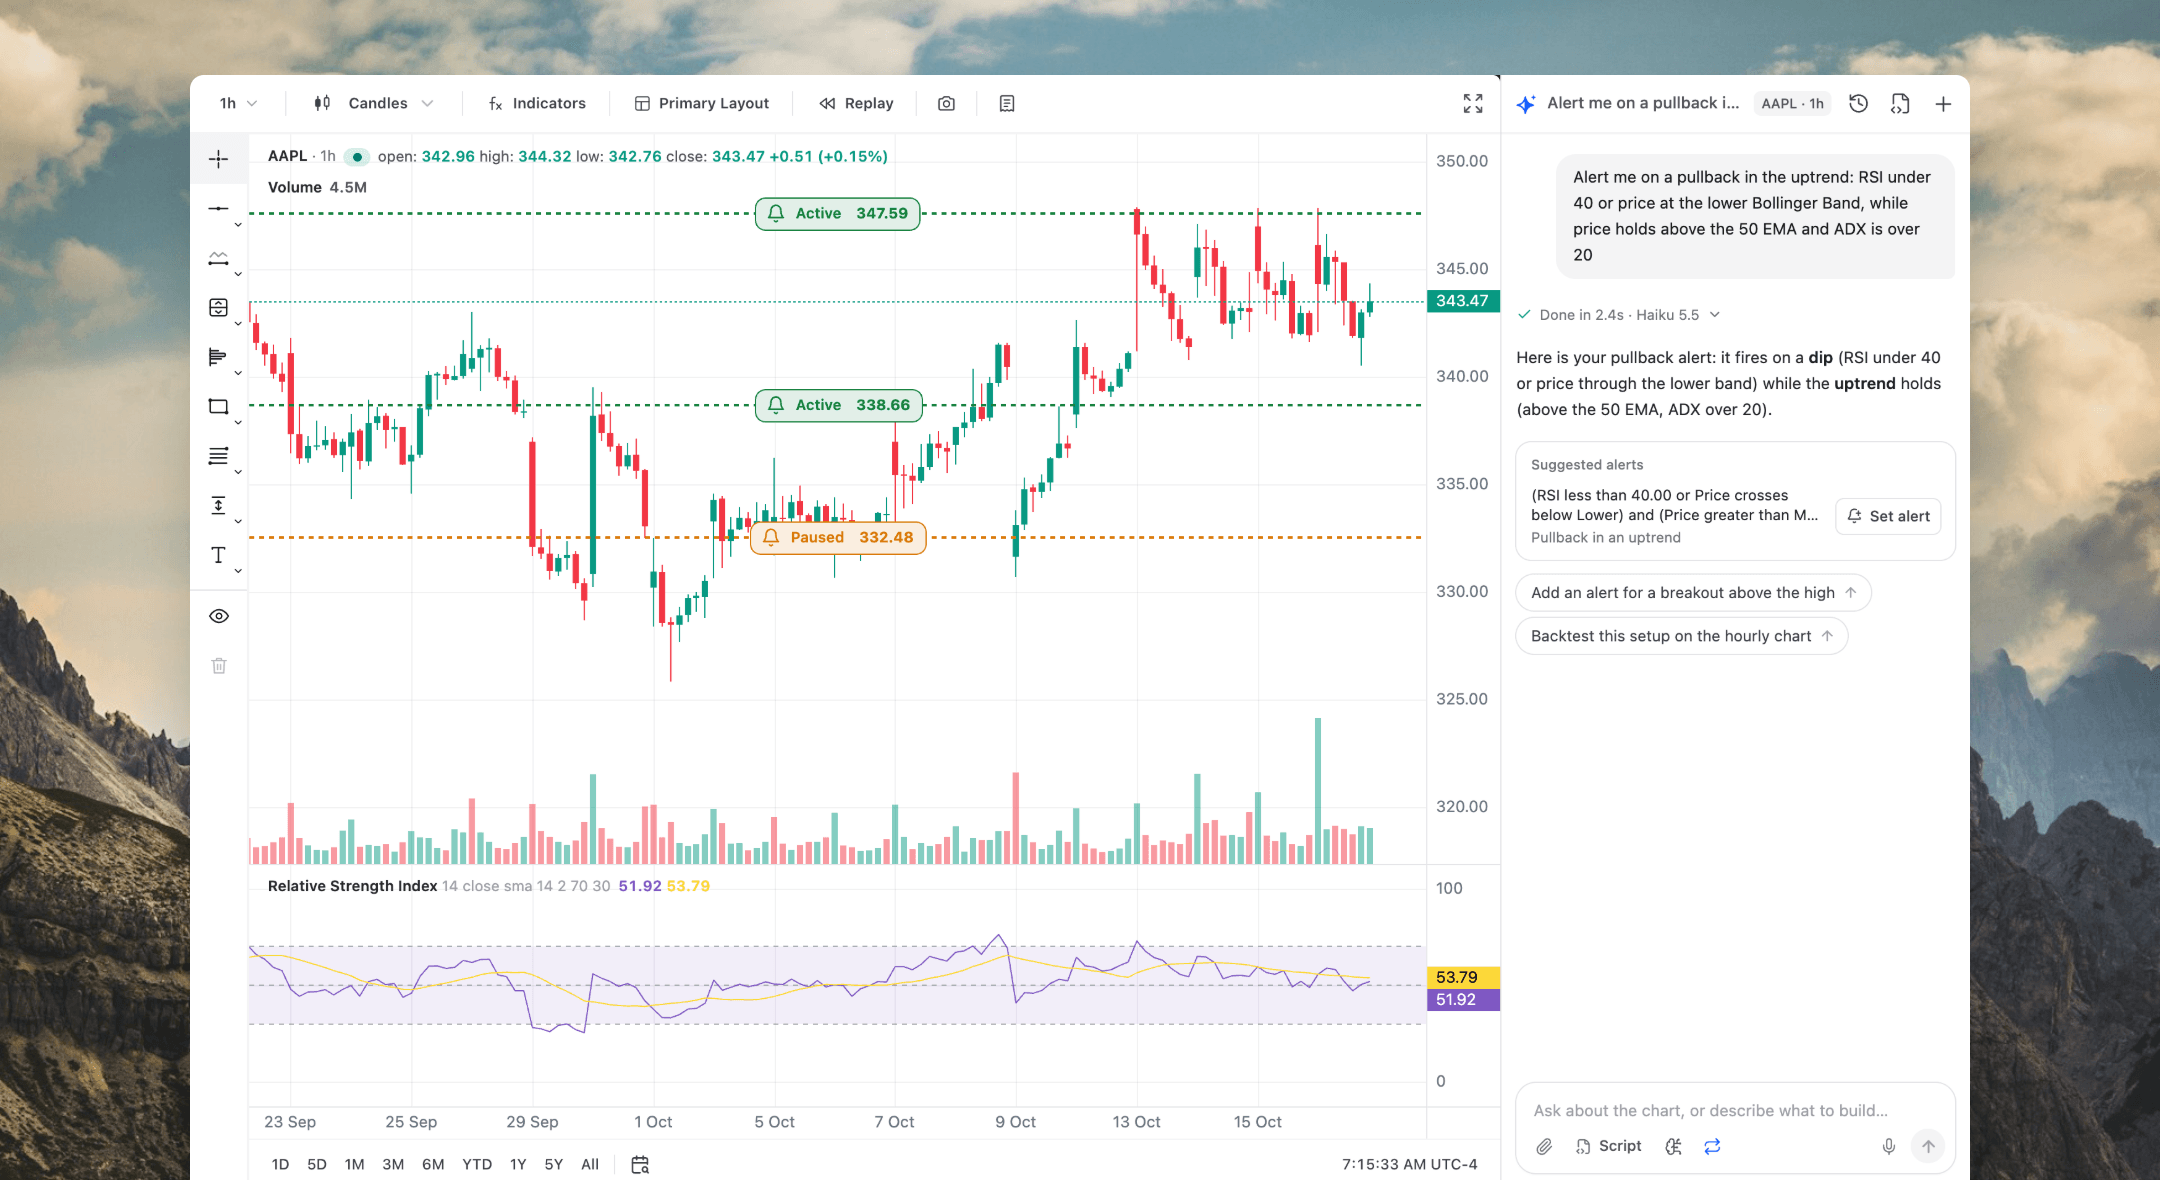Switch range to 1M
The height and width of the screenshot is (1180, 2160).
354,1164
